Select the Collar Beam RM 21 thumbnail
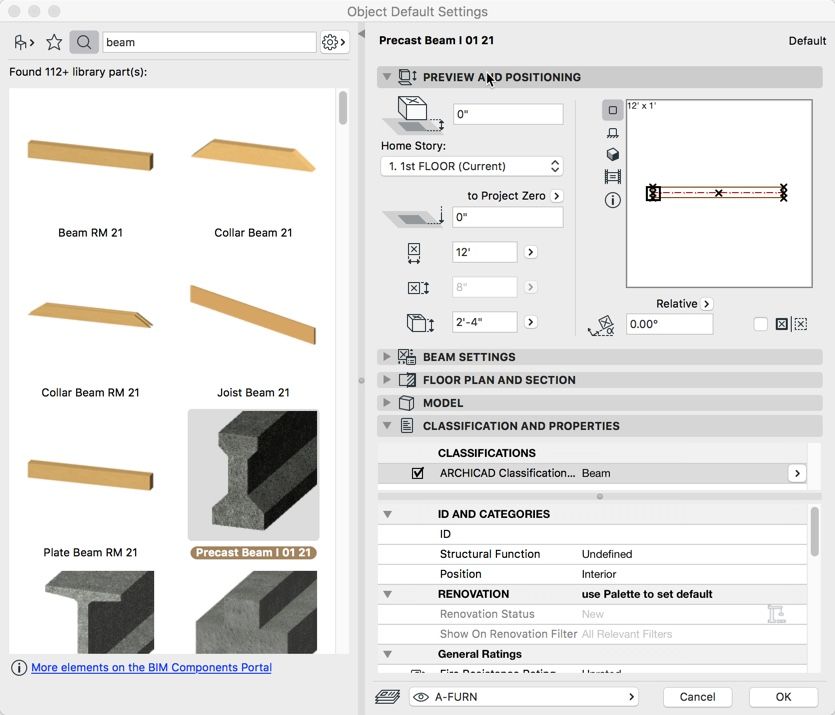835x715 pixels. 91,315
